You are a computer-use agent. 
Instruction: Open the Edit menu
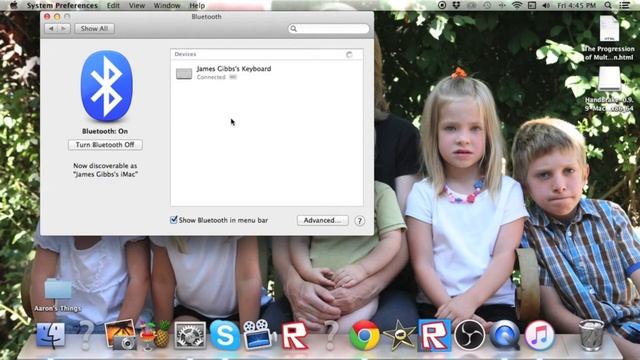pos(113,5)
